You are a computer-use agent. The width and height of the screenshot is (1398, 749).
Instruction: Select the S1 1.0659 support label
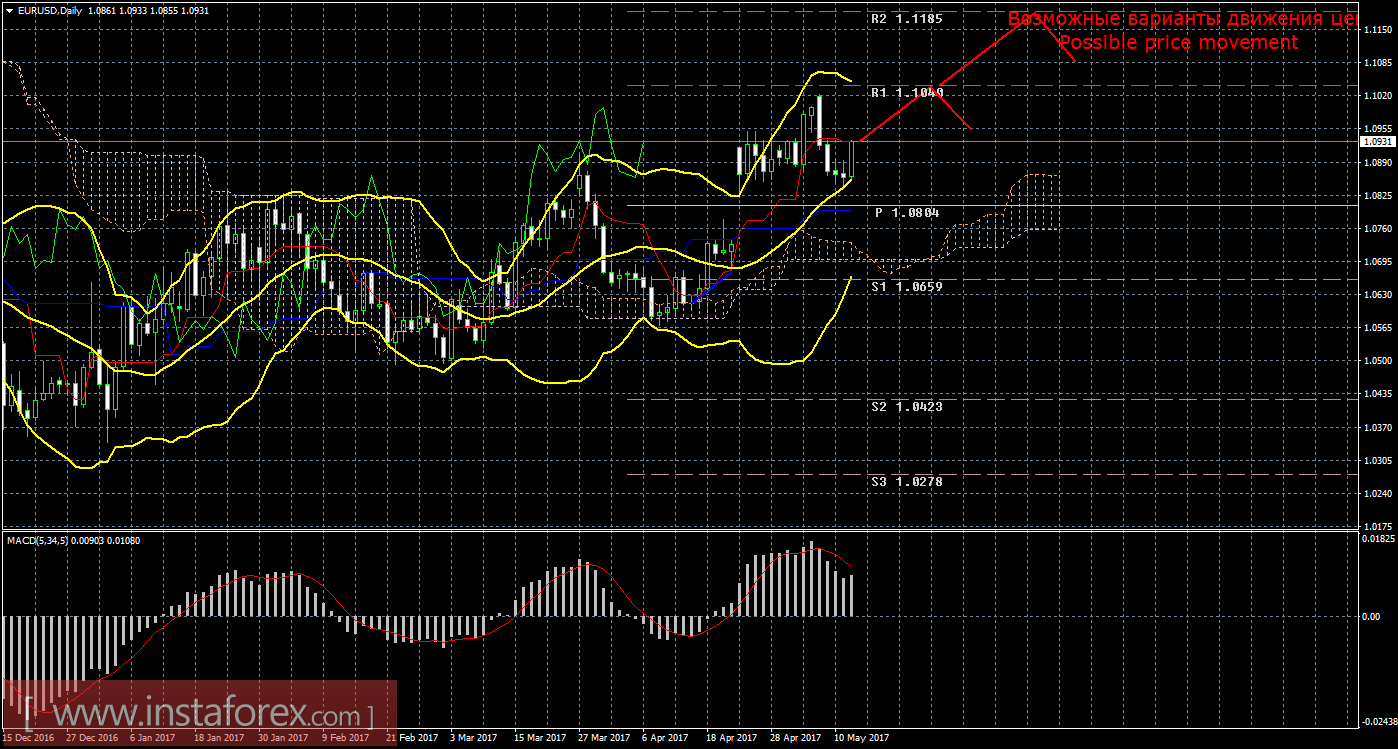(906, 286)
